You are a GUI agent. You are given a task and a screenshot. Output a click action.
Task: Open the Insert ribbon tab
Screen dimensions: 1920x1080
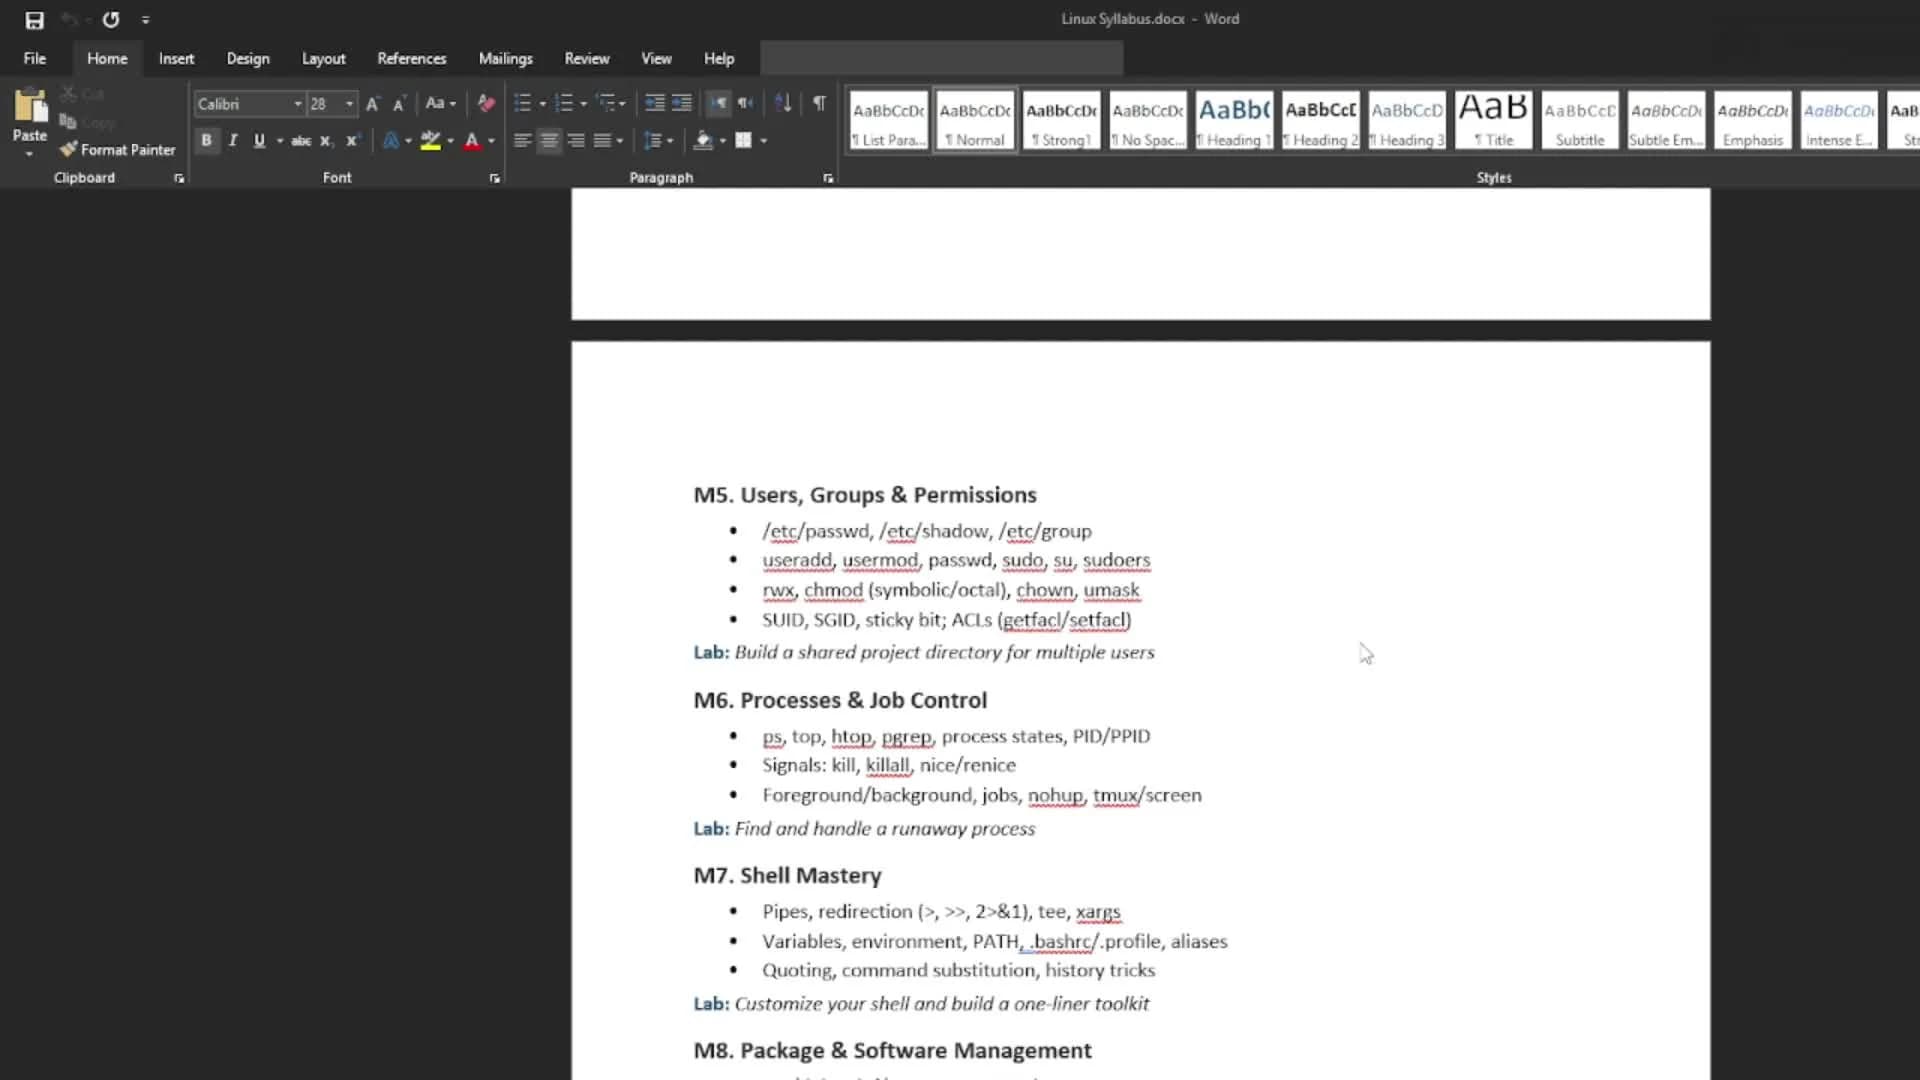click(x=176, y=59)
